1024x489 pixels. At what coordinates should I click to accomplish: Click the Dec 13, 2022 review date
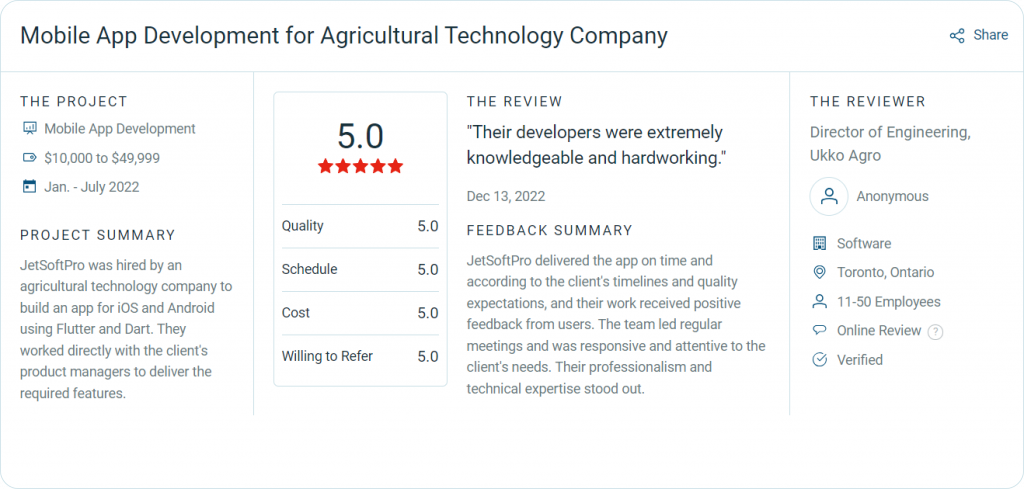click(x=506, y=196)
